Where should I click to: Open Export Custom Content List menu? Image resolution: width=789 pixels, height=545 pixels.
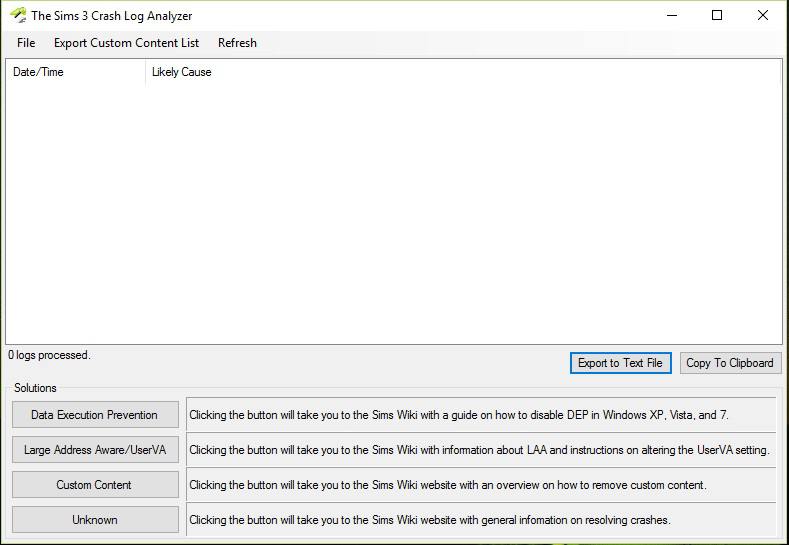126,43
